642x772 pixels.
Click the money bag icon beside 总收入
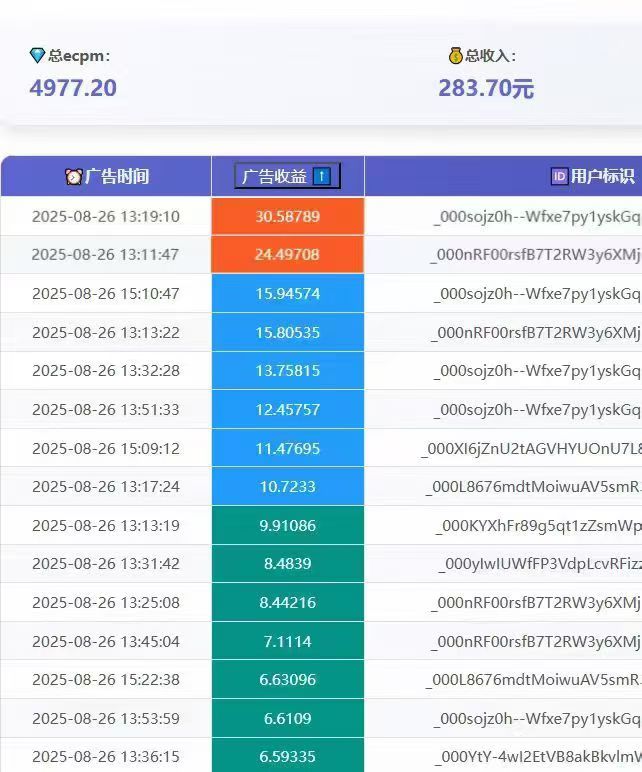456,55
